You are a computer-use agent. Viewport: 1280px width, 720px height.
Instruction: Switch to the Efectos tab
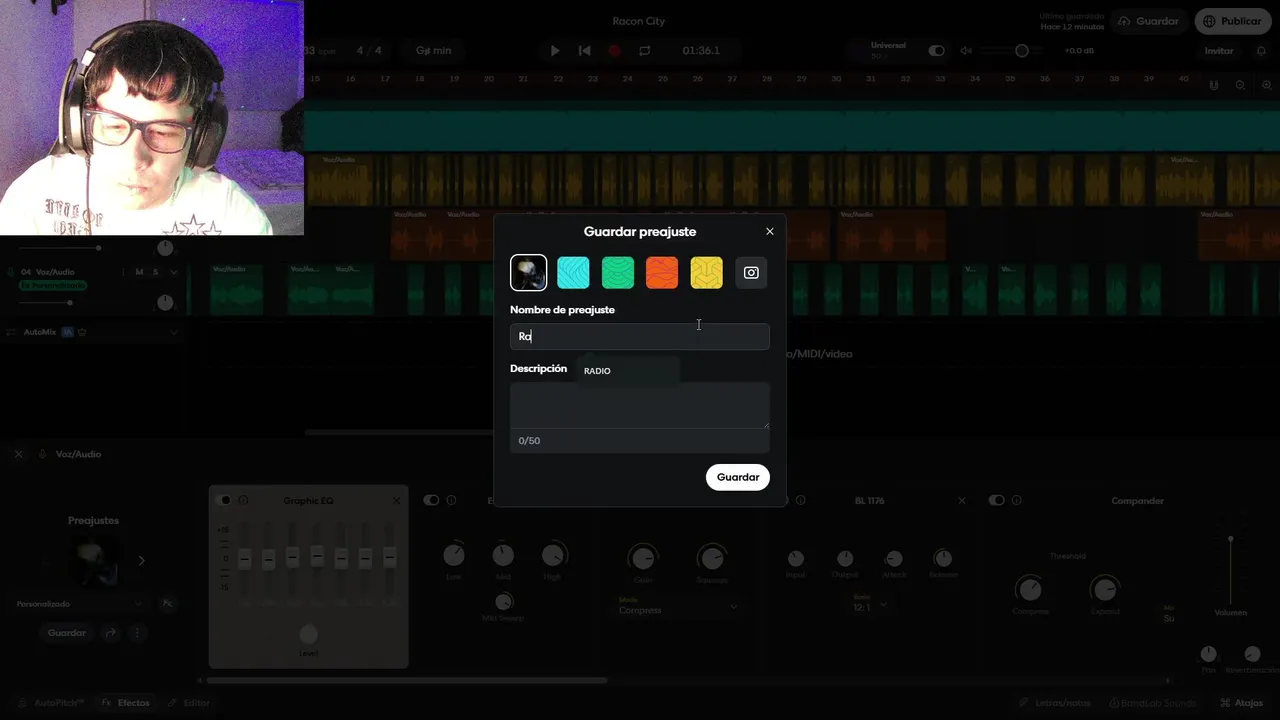tap(126, 703)
